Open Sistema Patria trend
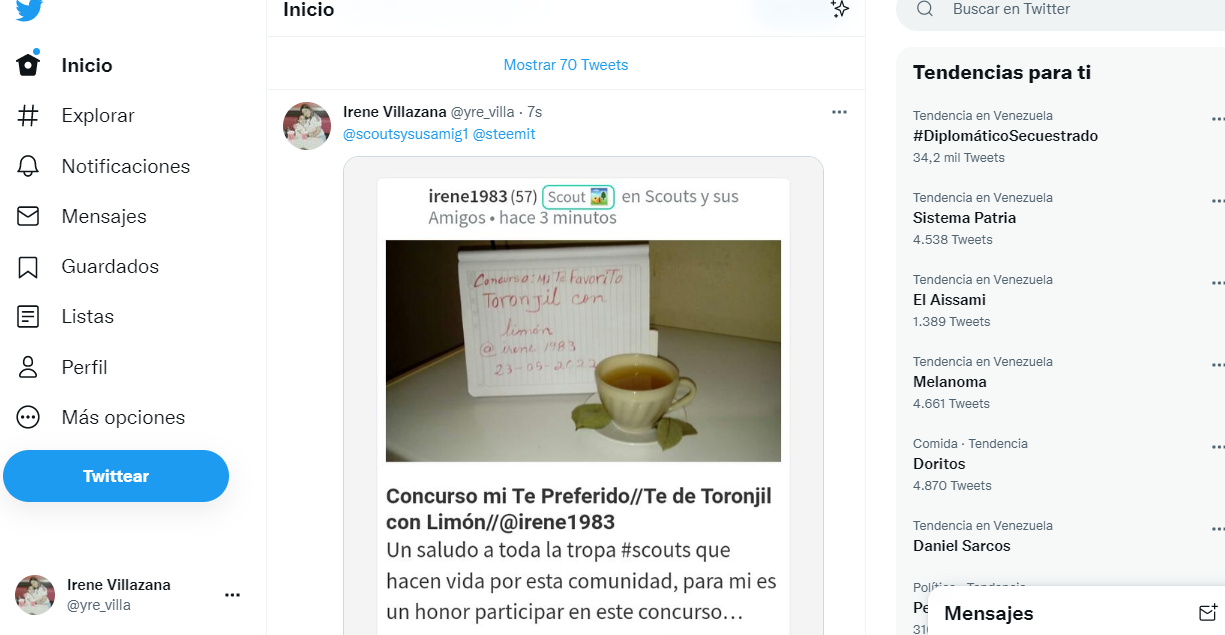Viewport: 1225px width, 635px height. 964,218
